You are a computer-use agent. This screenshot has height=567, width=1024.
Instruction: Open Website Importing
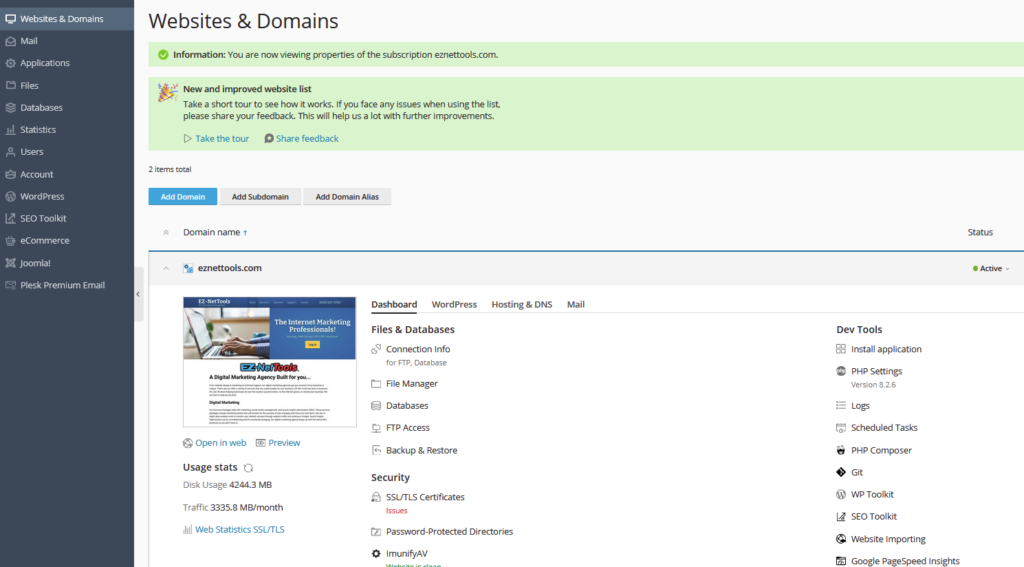pyautogui.click(x=888, y=539)
